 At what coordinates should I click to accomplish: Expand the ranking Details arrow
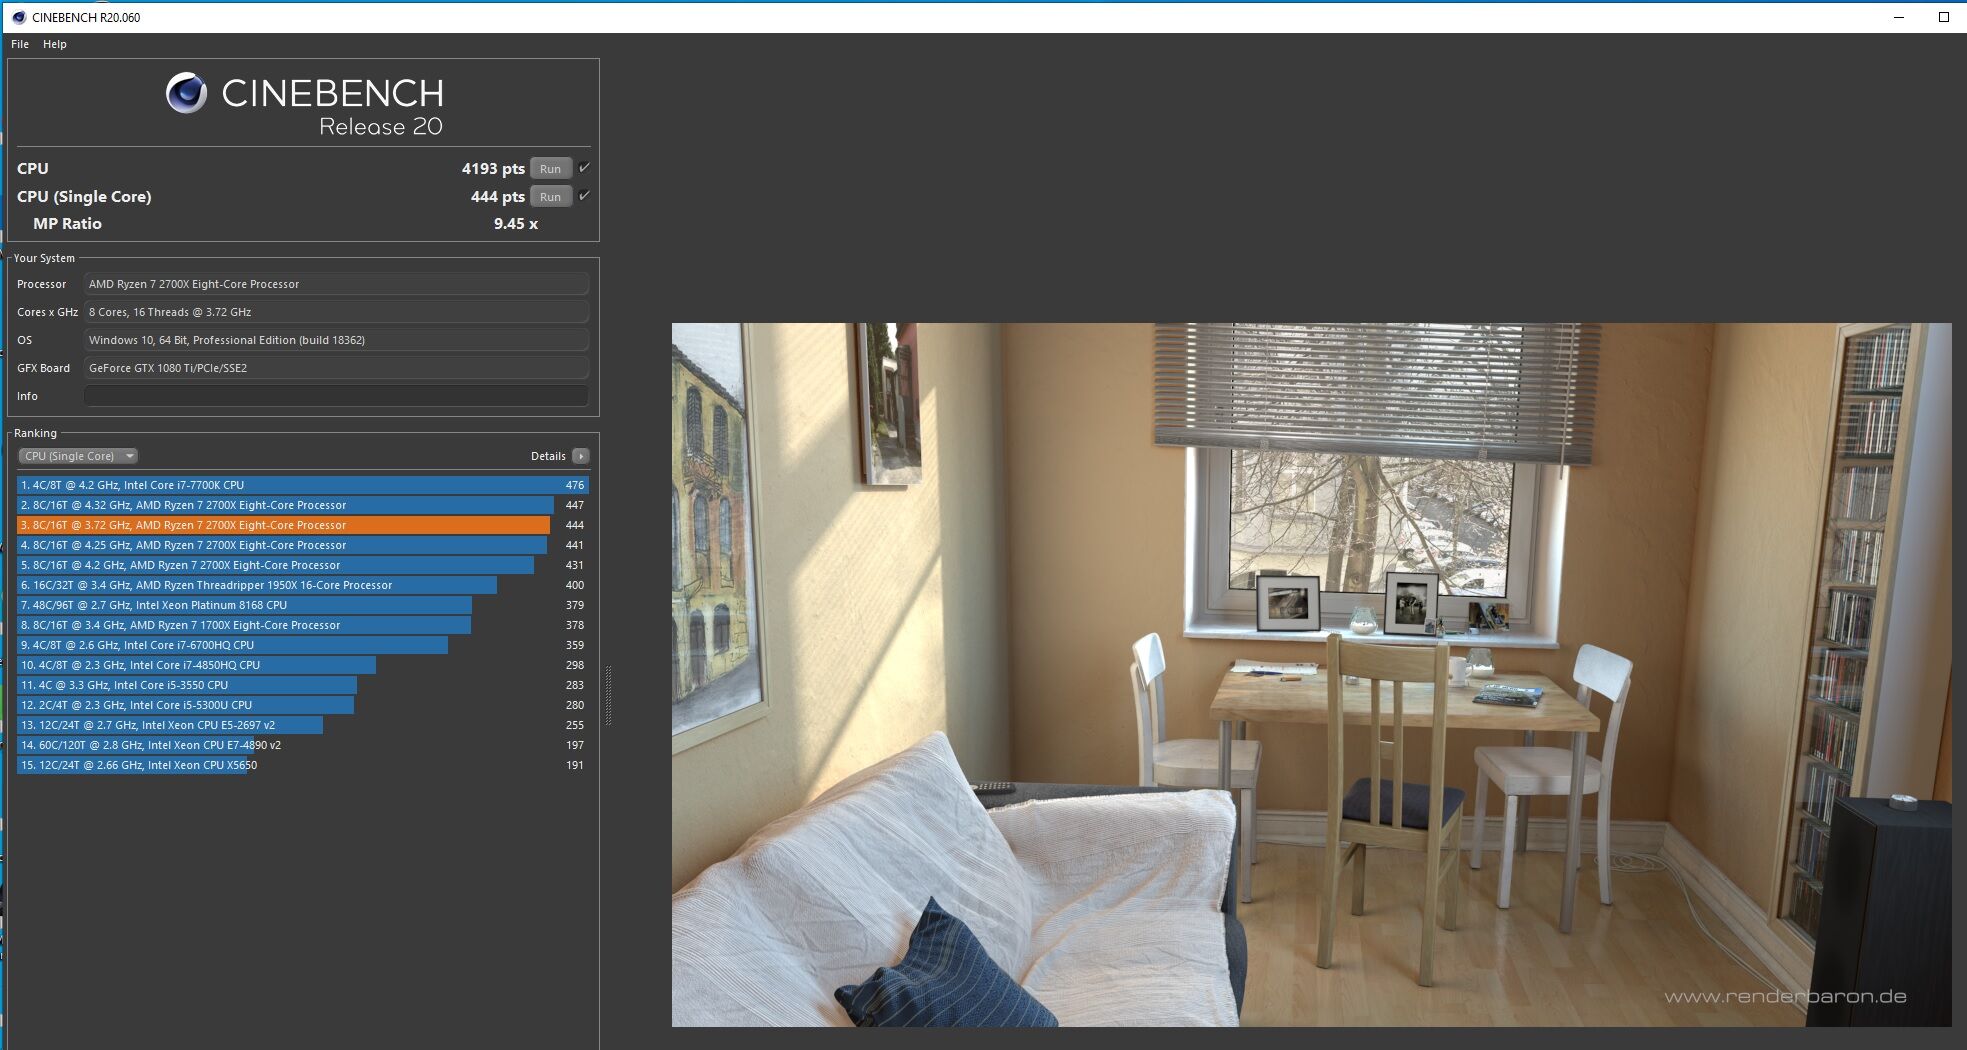pos(581,456)
